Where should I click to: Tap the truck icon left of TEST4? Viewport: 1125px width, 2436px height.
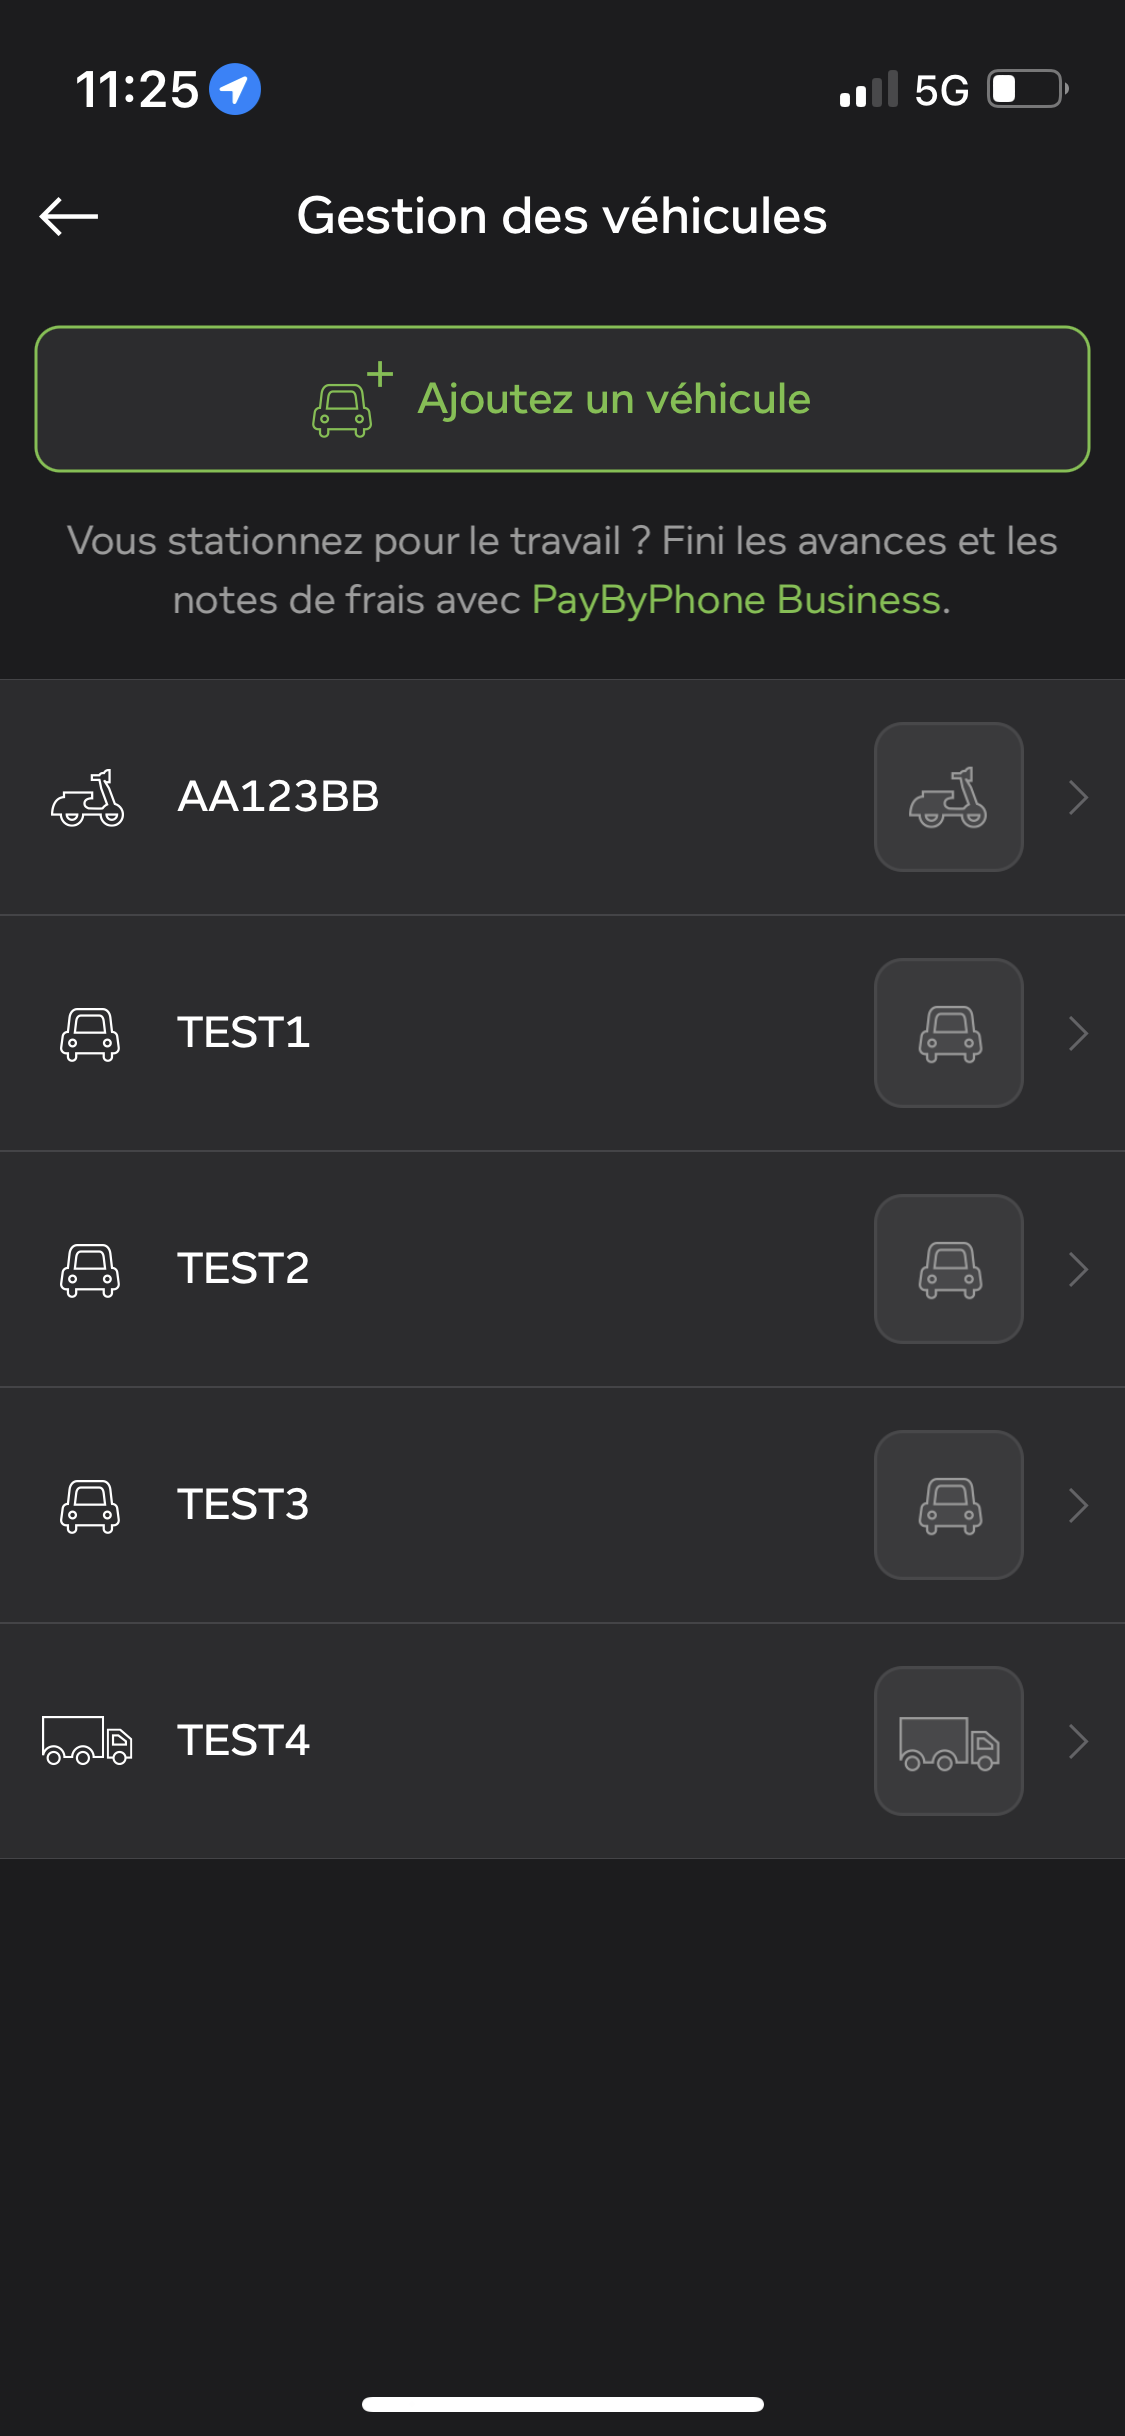click(87, 1741)
